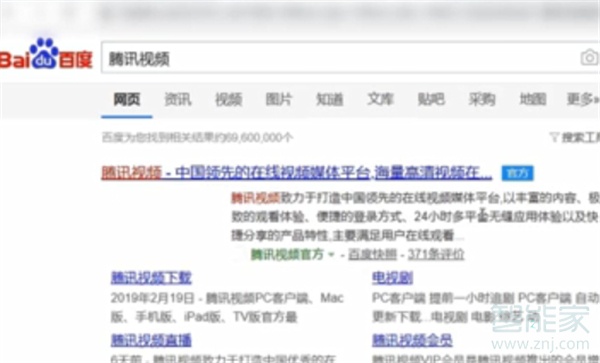The height and width of the screenshot is (363, 600).
Task: Open the 腾讯视频直播 sublink
Action: point(151,340)
